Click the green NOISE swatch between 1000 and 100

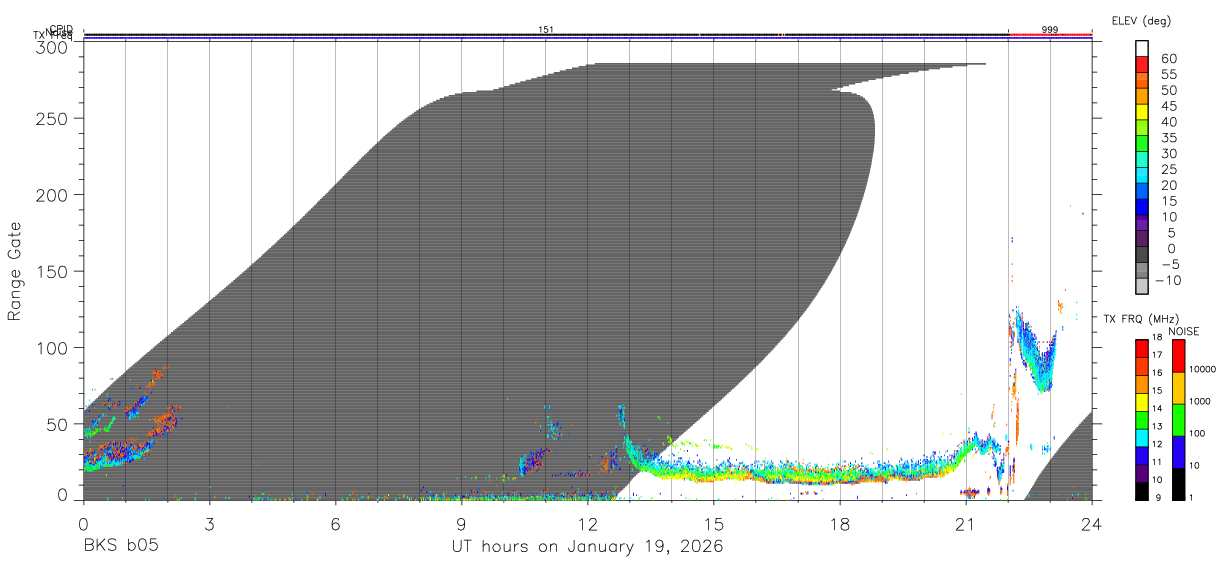click(1178, 419)
